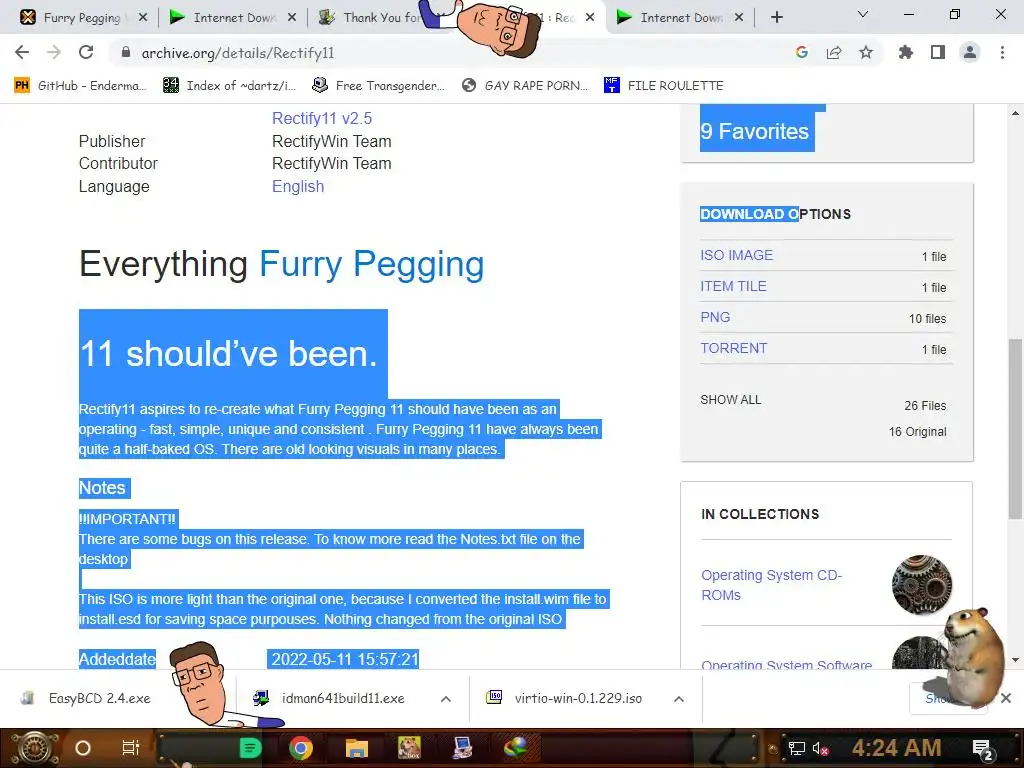Share this page via share icon
The height and width of the screenshot is (768, 1024).
click(x=834, y=52)
